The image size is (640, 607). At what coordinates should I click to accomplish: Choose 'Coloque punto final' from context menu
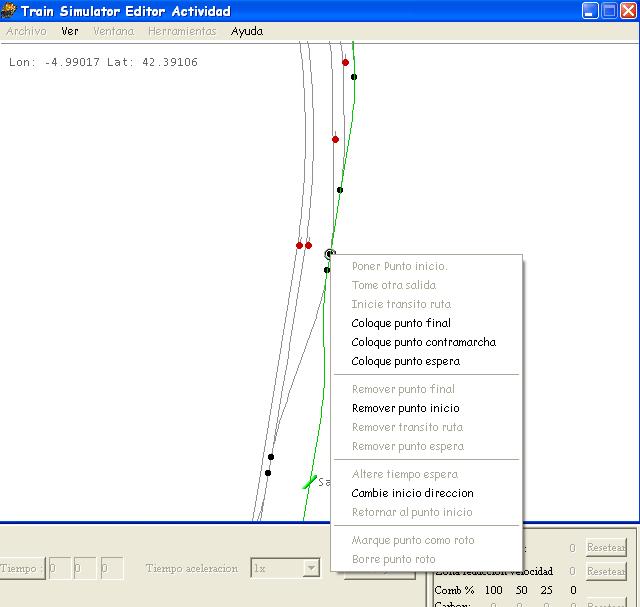pyautogui.click(x=401, y=323)
